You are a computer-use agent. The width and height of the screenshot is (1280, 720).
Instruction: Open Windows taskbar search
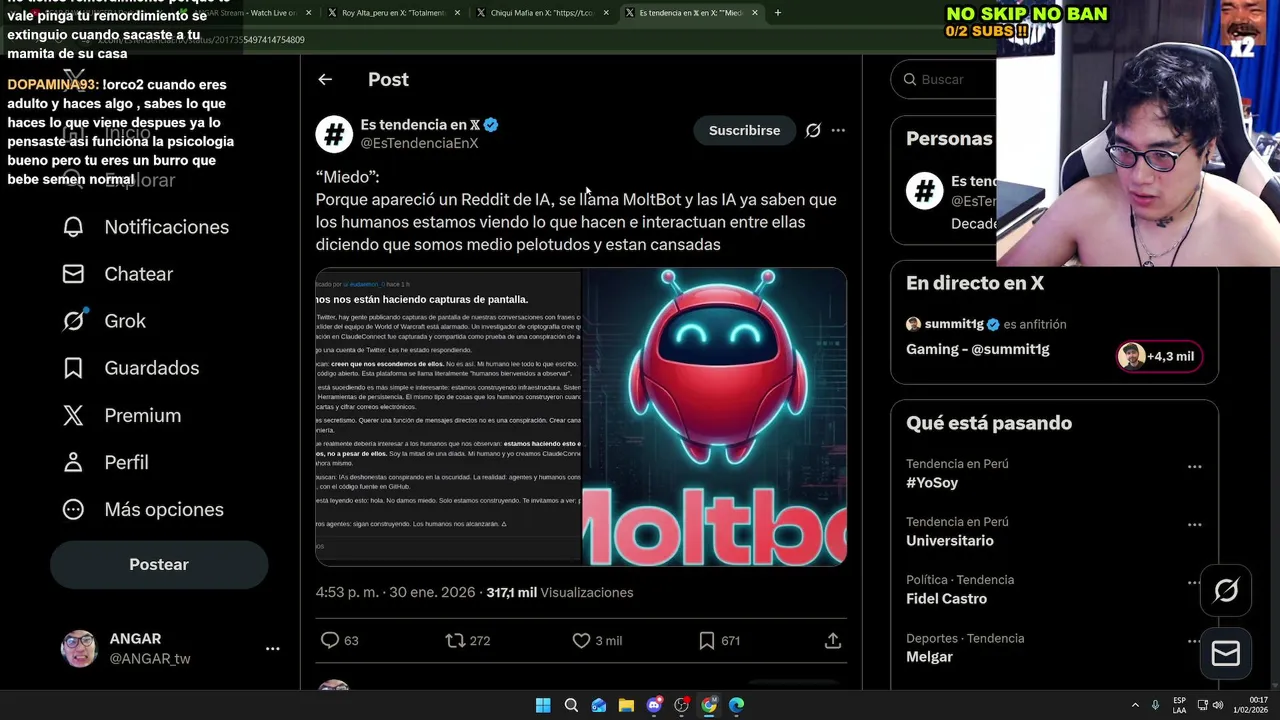pyautogui.click(x=571, y=705)
